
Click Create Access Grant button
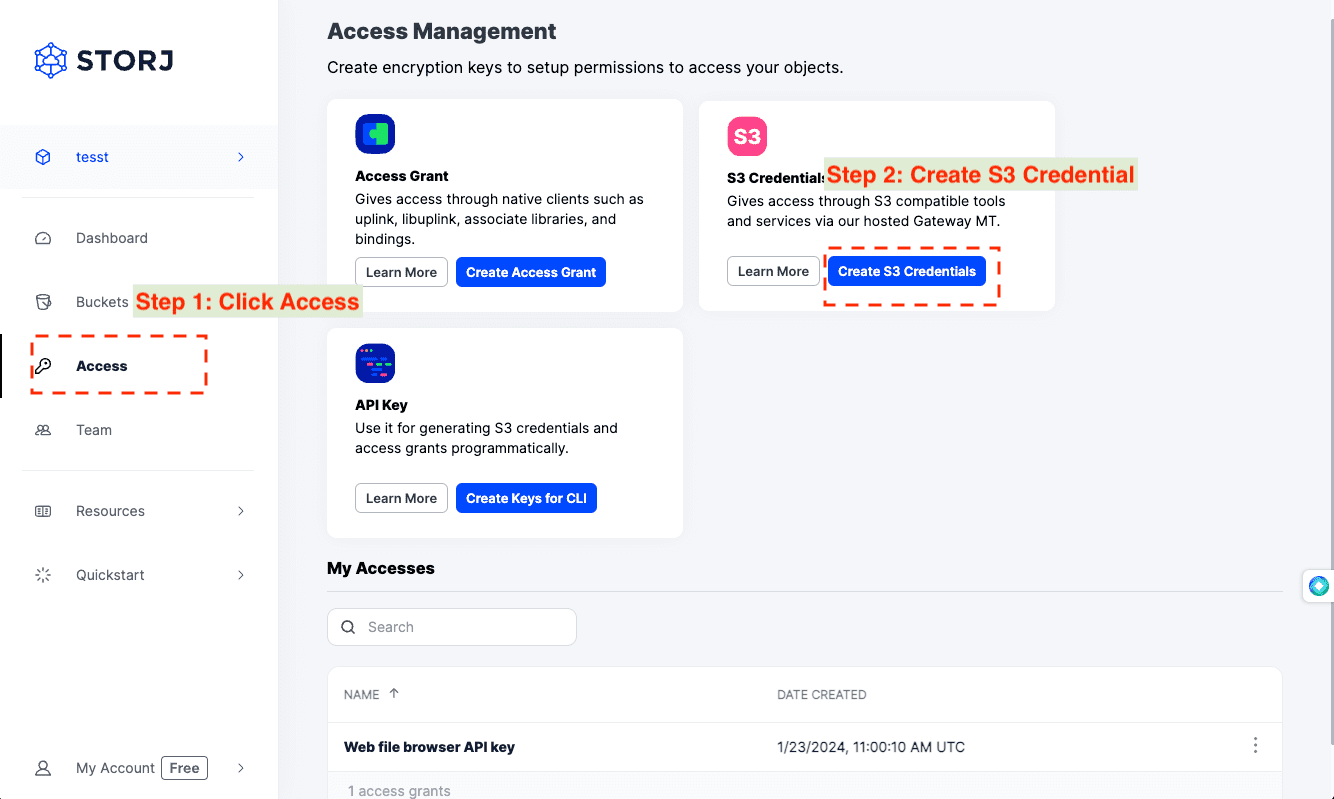(x=531, y=272)
